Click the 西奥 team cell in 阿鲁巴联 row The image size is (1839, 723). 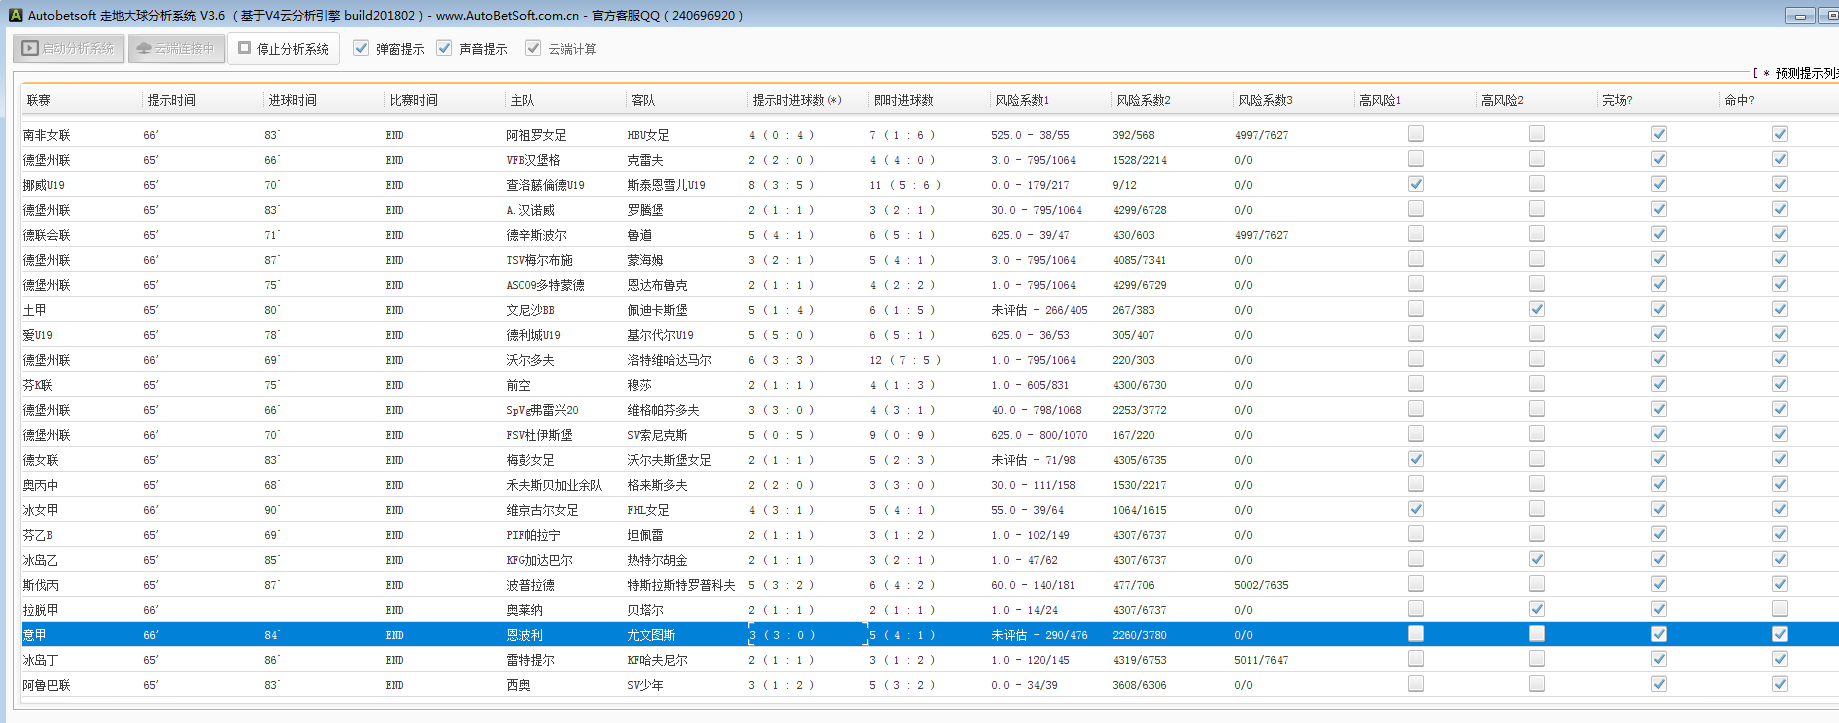pos(518,685)
